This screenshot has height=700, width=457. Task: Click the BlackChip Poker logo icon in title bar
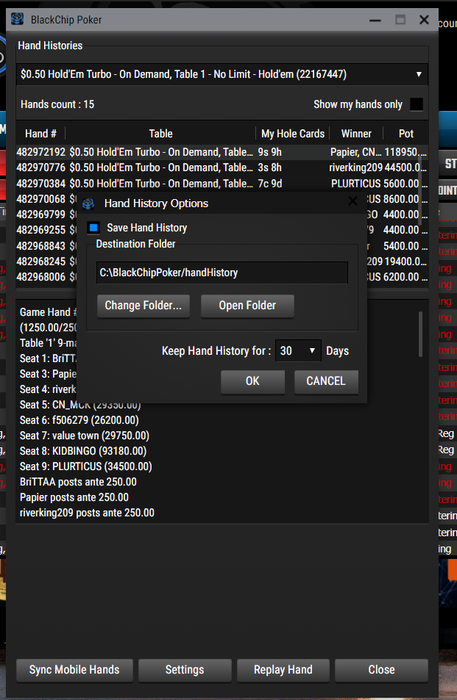click(x=17, y=20)
